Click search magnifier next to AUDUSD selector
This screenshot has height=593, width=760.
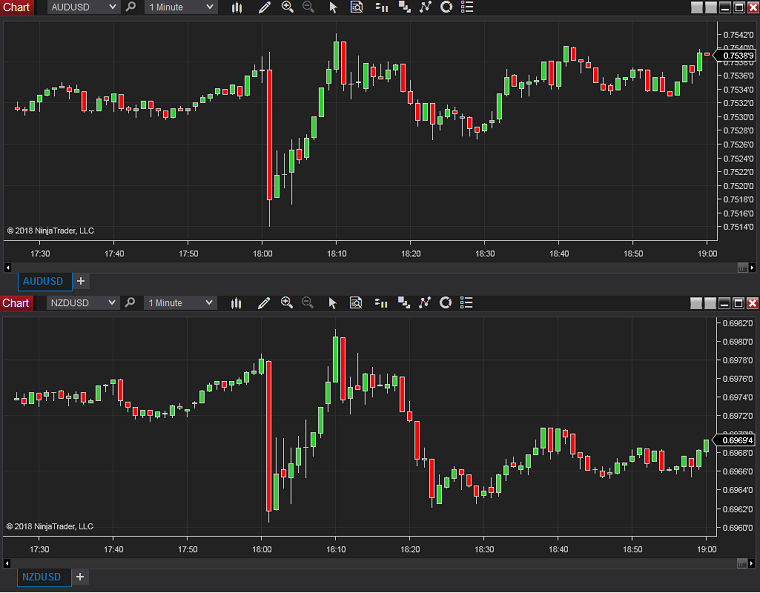(x=130, y=7)
